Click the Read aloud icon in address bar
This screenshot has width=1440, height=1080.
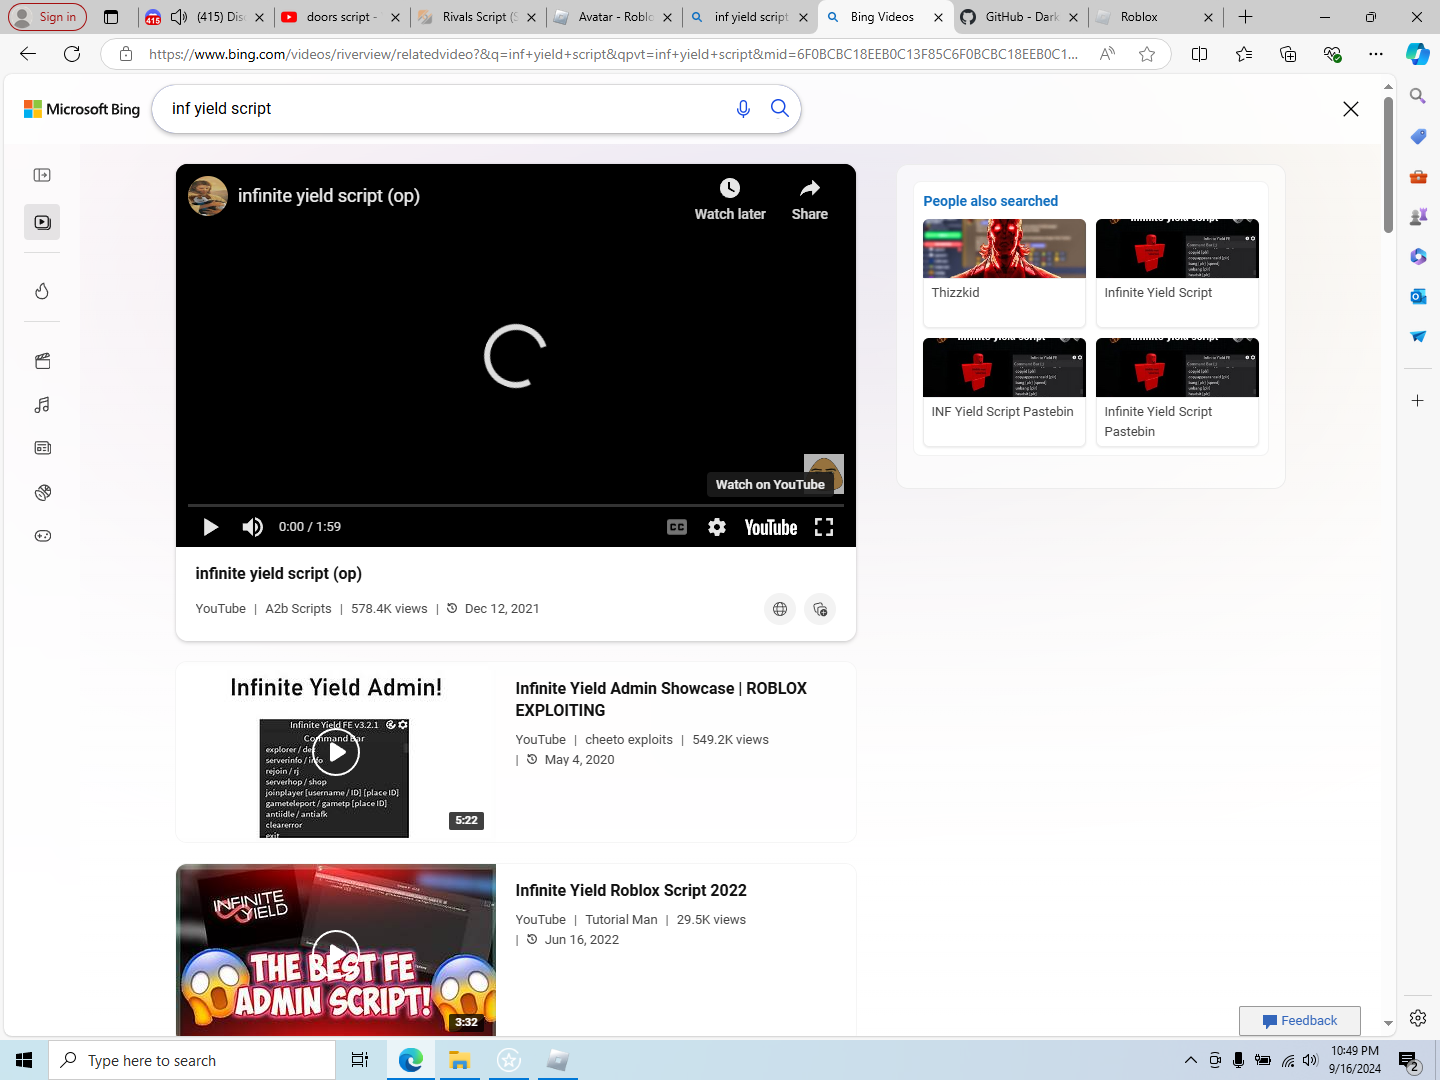(1107, 54)
